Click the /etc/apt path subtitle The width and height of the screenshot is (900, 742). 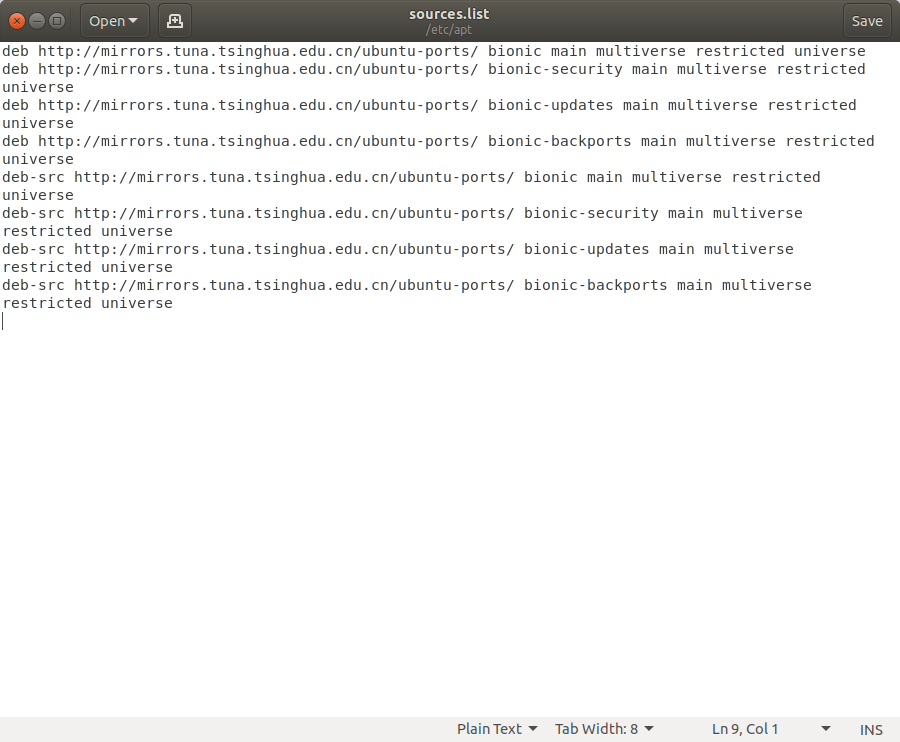click(x=449, y=29)
